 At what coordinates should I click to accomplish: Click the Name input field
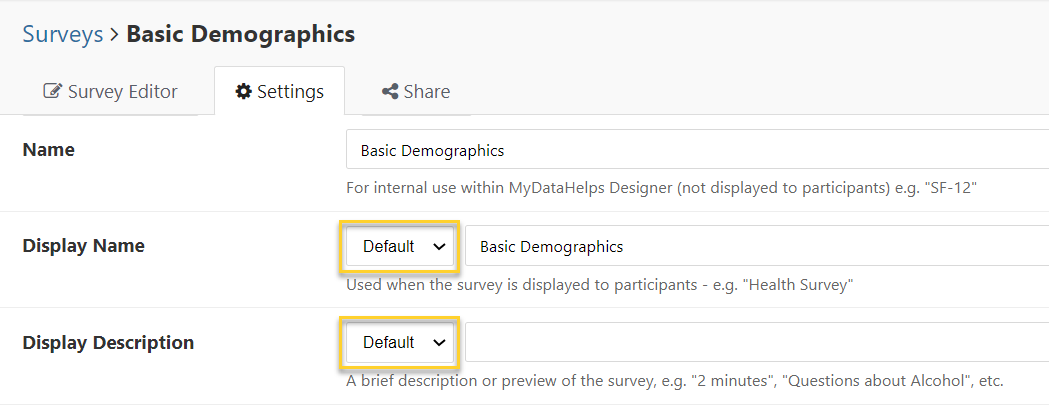(697, 150)
